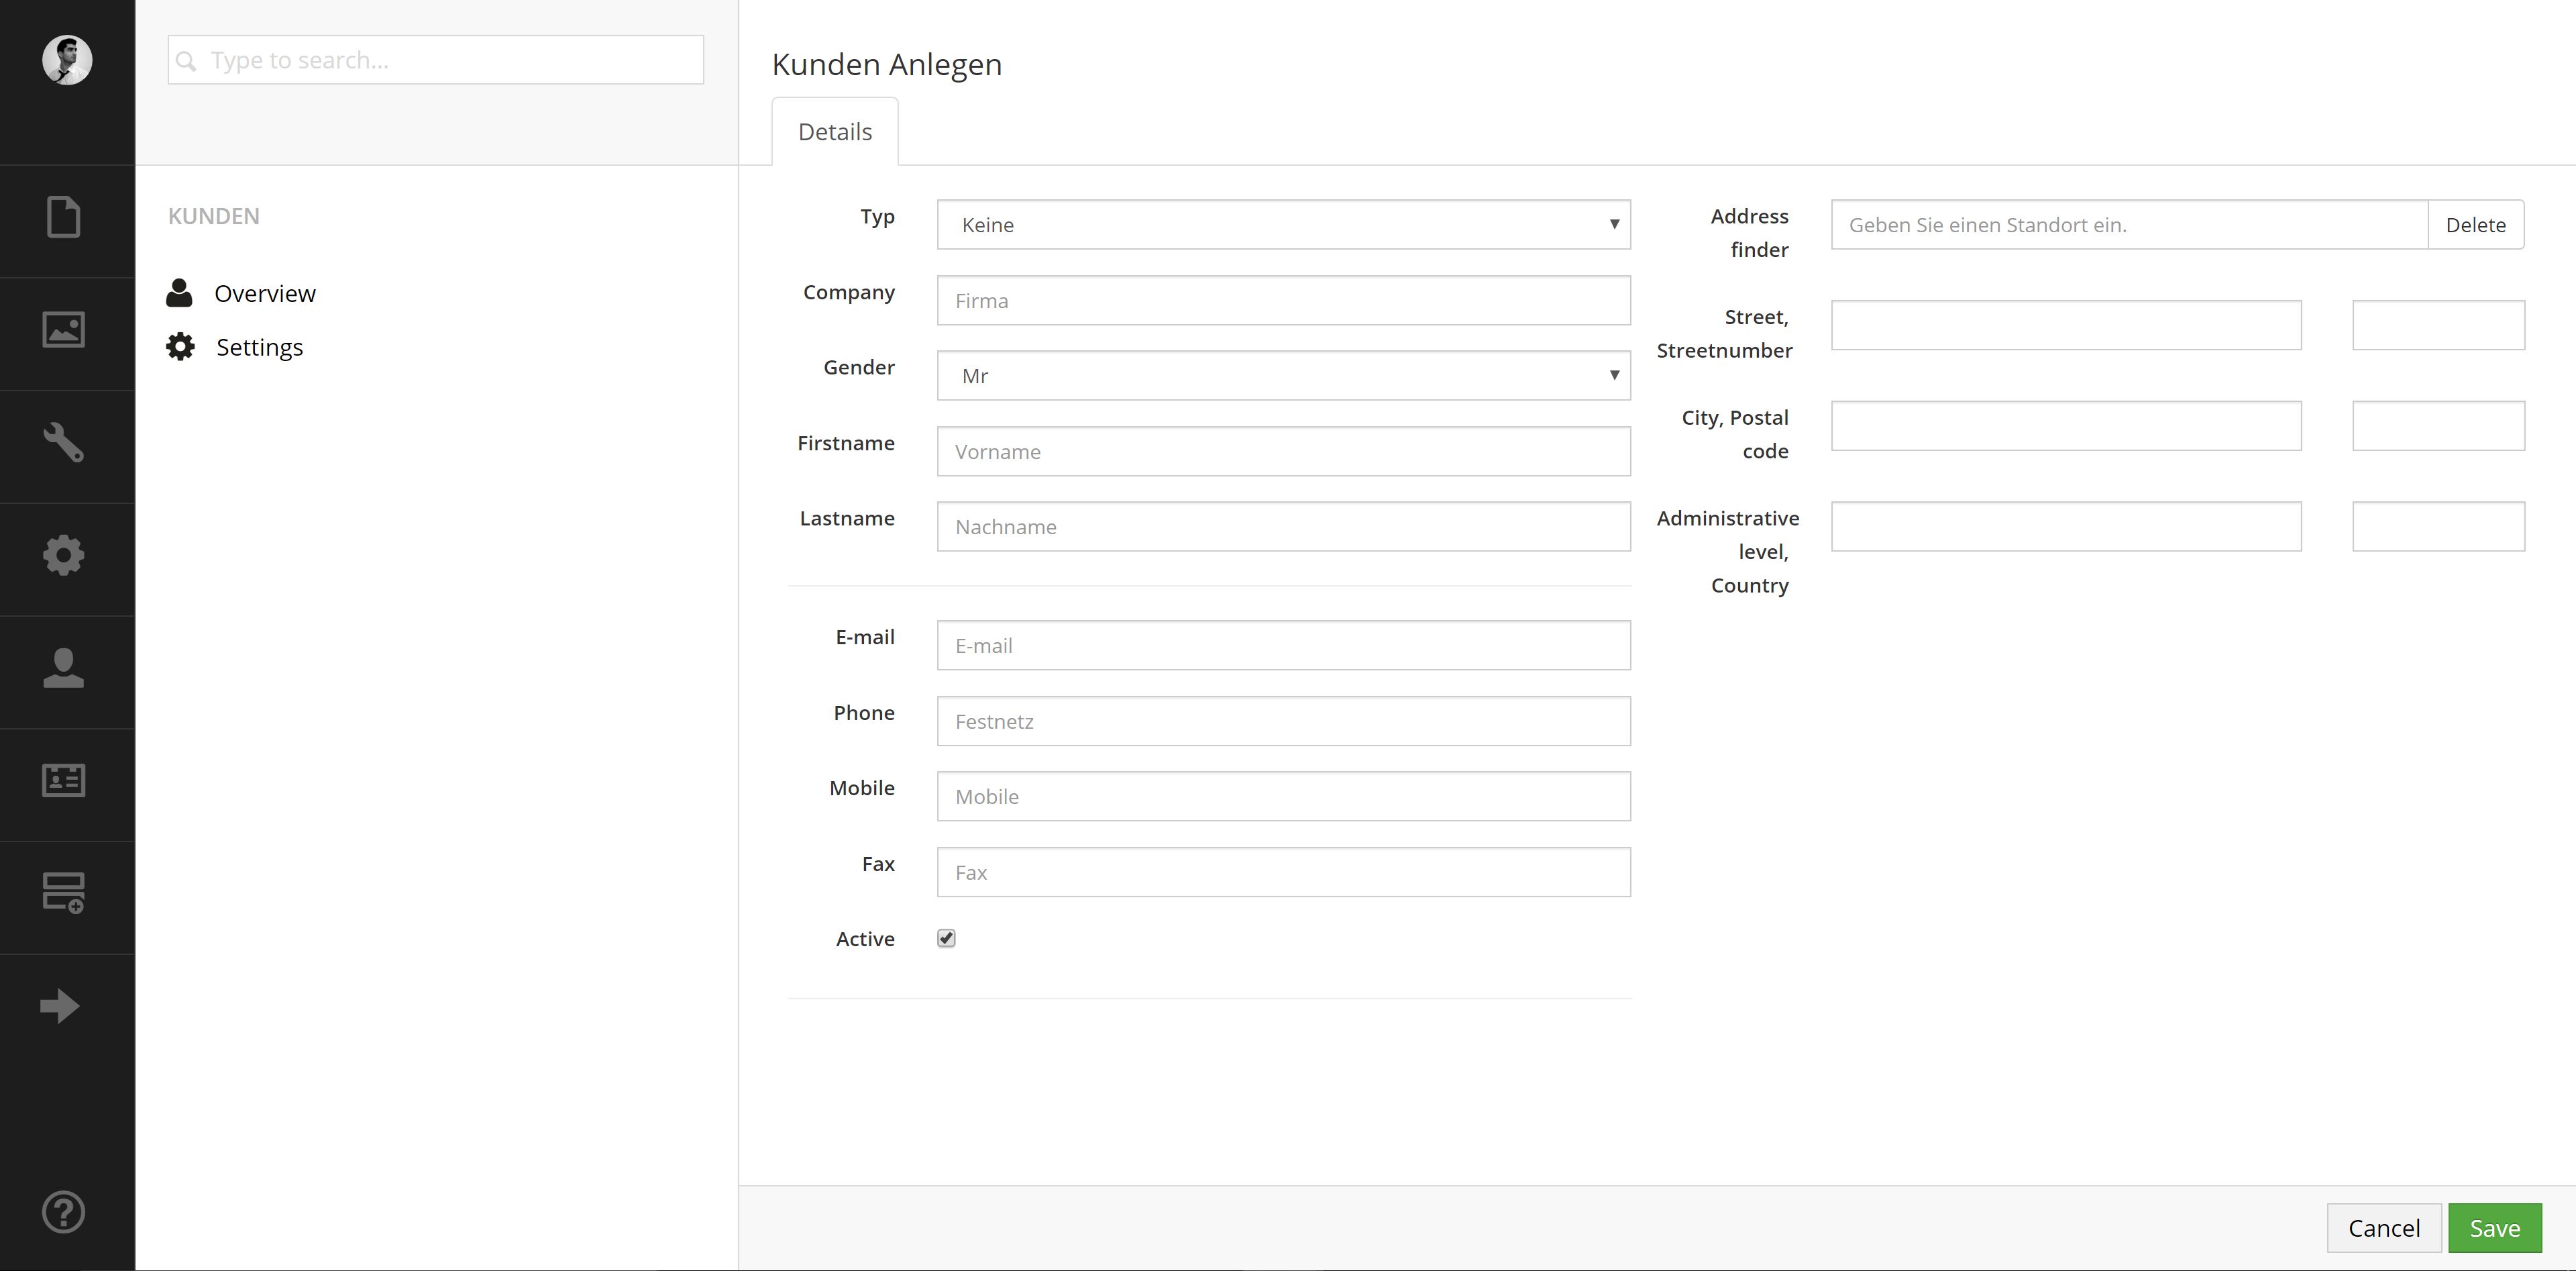The image size is (2576, 1271).
Task: Click the Typ label
Action: pos(877,217)
